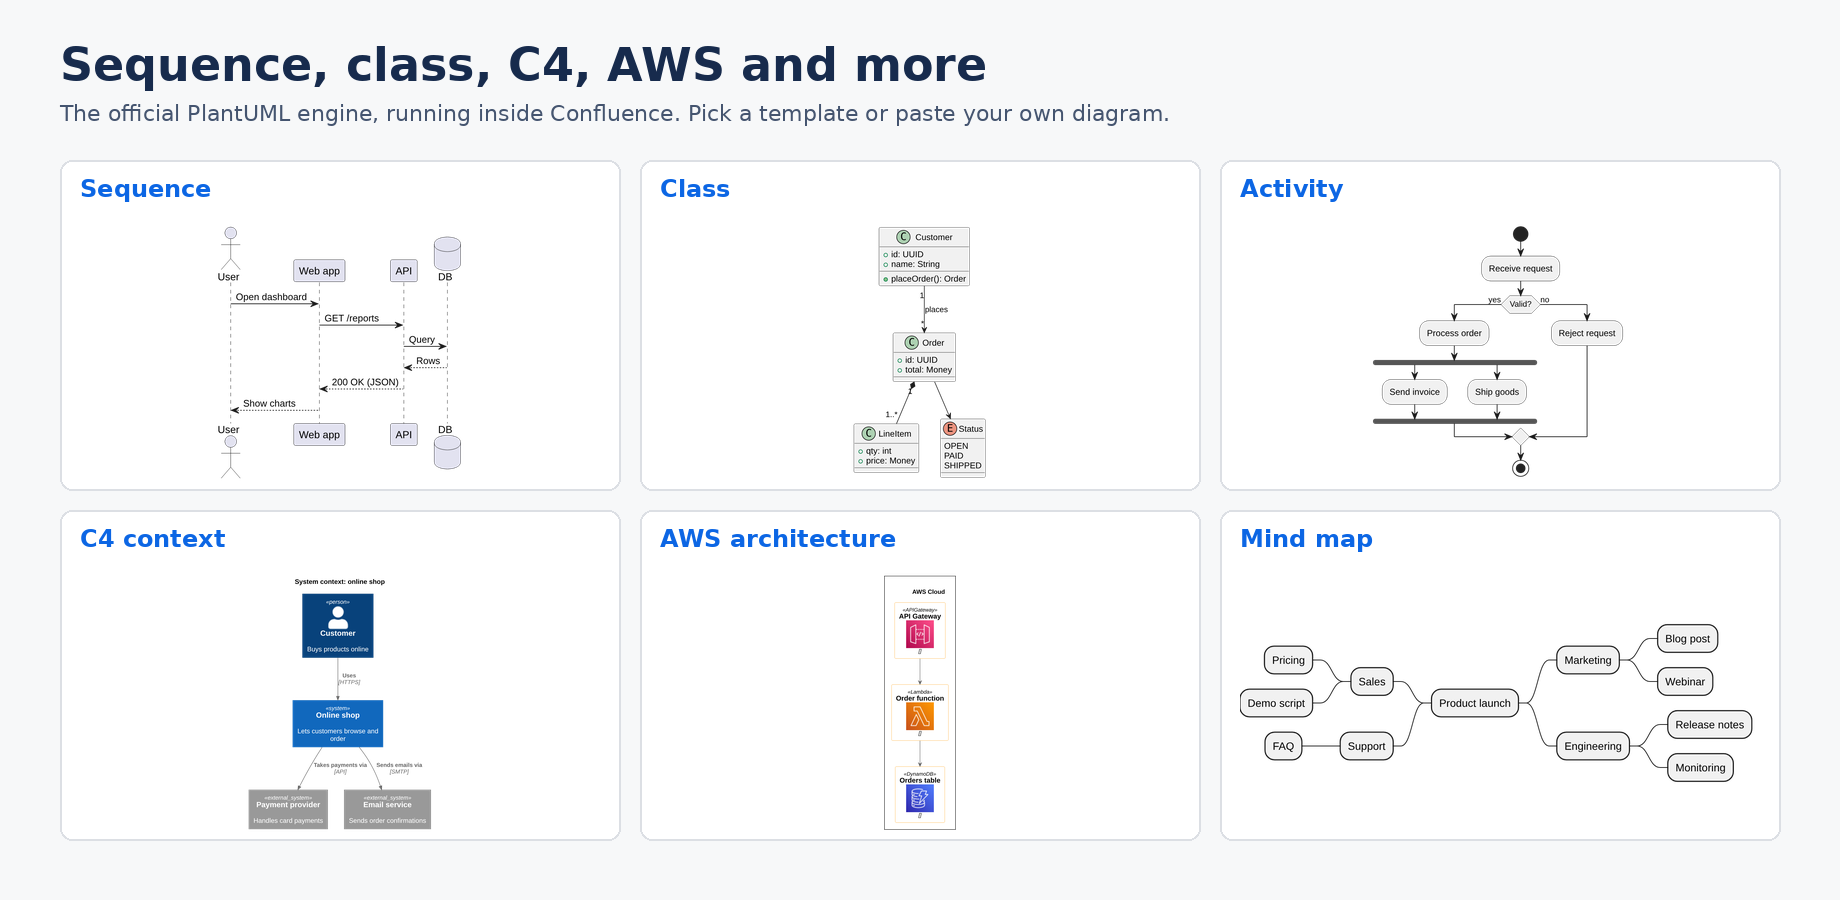Screen dimensions: 1840x900
Task: Click the activity end node circle
Action: 1520,468
